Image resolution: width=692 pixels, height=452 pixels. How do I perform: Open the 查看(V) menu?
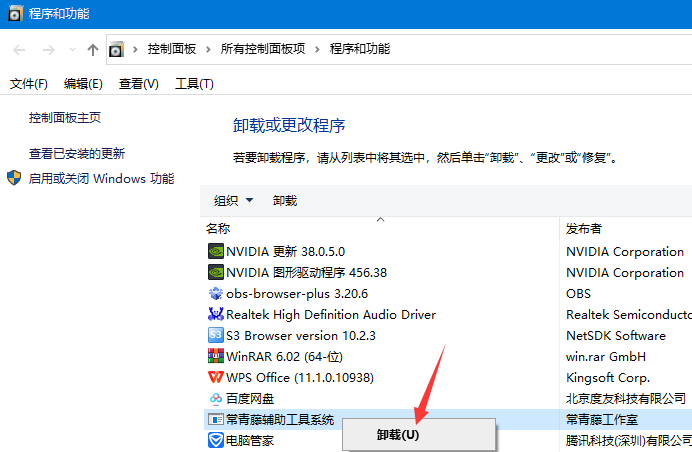click(139, 83)
